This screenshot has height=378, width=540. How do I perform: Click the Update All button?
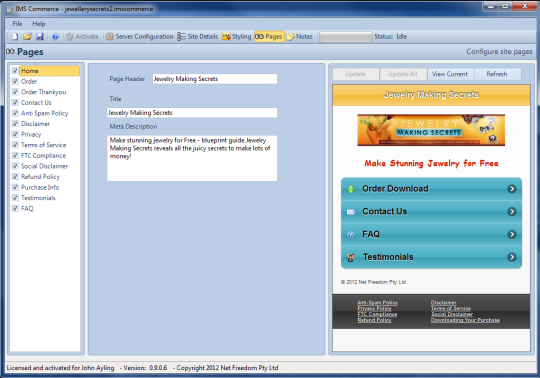click(x=403, y=74)
